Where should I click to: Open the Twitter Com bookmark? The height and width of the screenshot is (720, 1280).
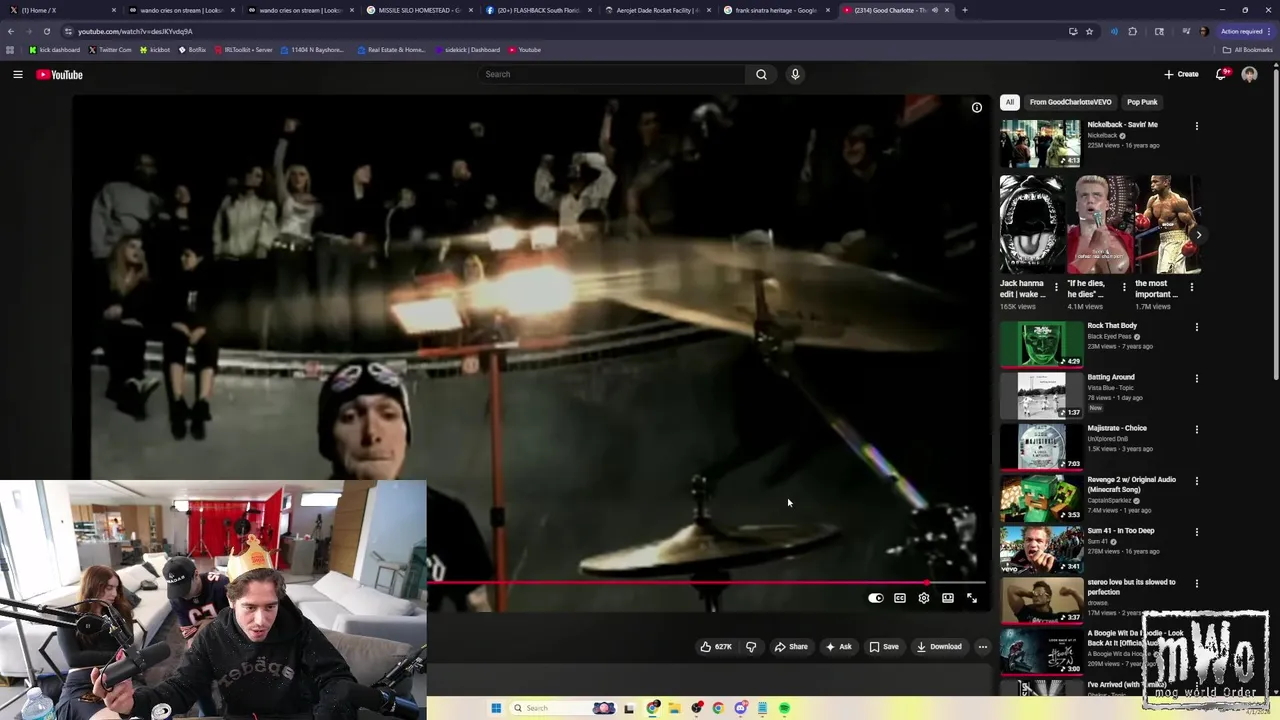pyautogui.click(x=110, y=50)
